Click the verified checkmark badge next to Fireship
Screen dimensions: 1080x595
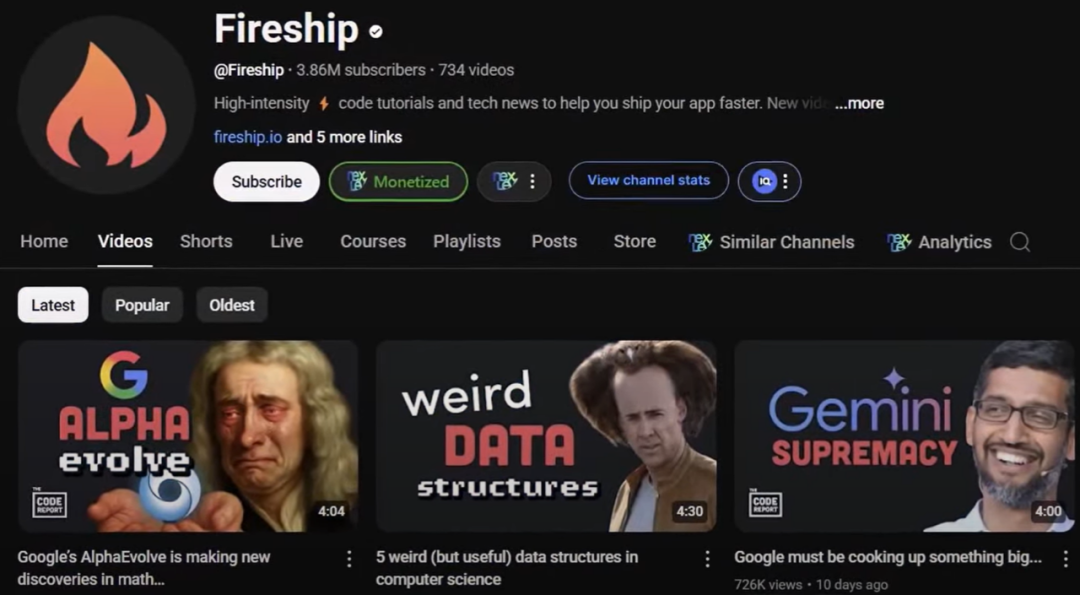[375, 31]
